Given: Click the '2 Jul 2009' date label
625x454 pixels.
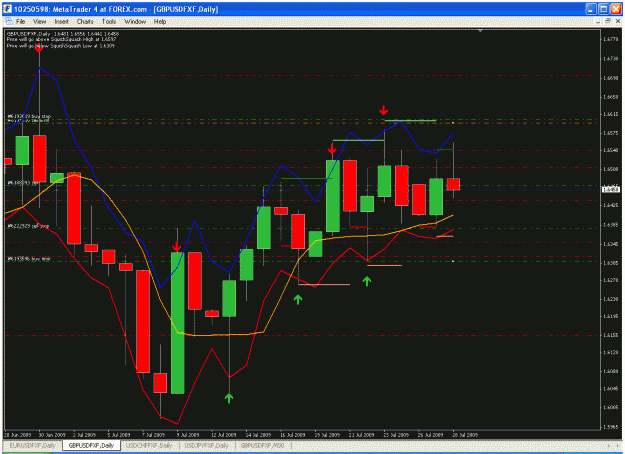Looking at the screenshot, I should [84, 435].
